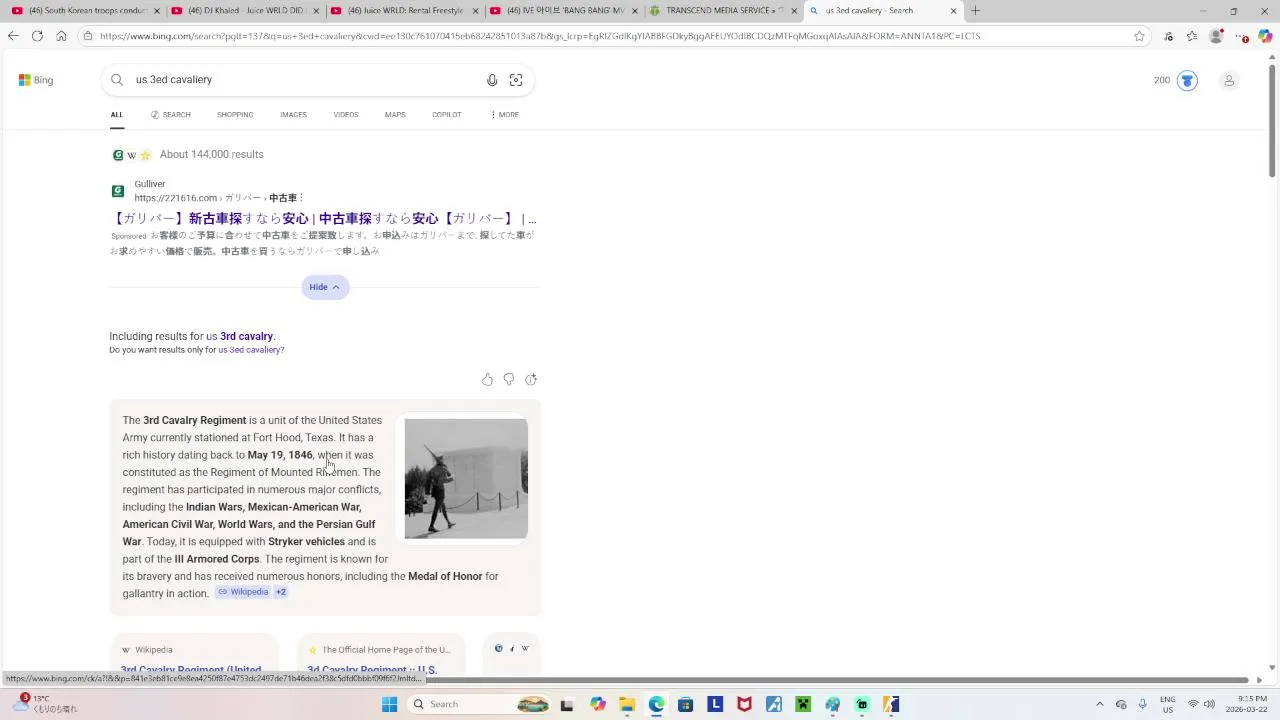Open volume controls from the speaker icon

click(1210, 704)
